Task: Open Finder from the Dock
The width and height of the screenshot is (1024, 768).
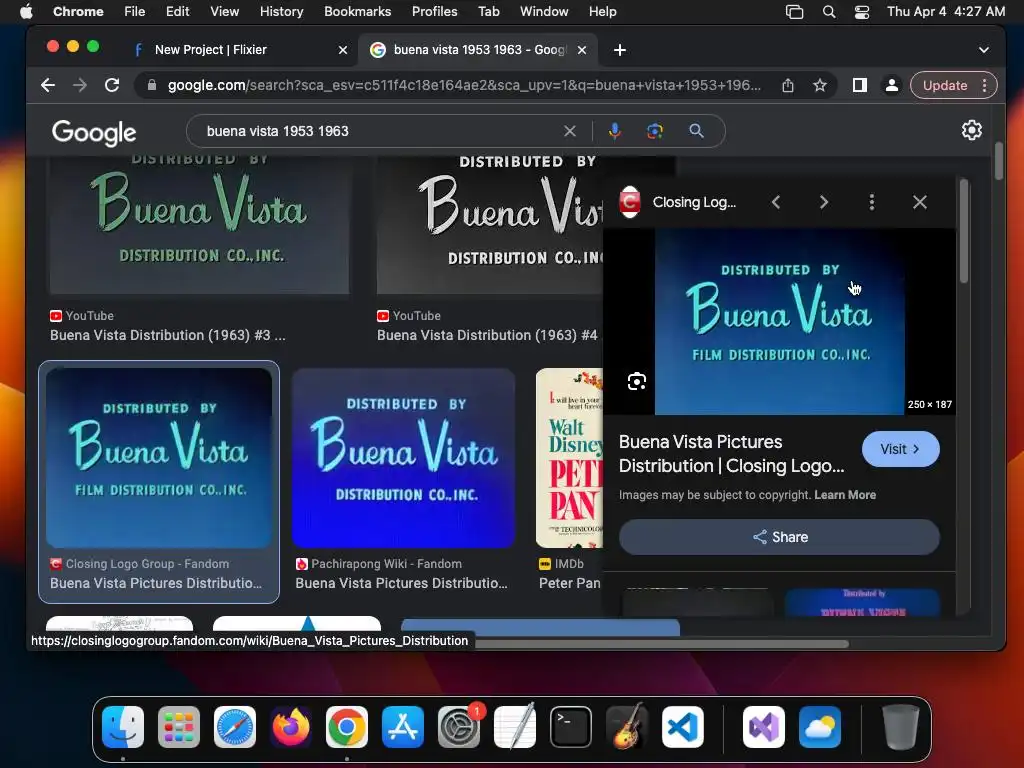Action: click(x=123, y=727)
